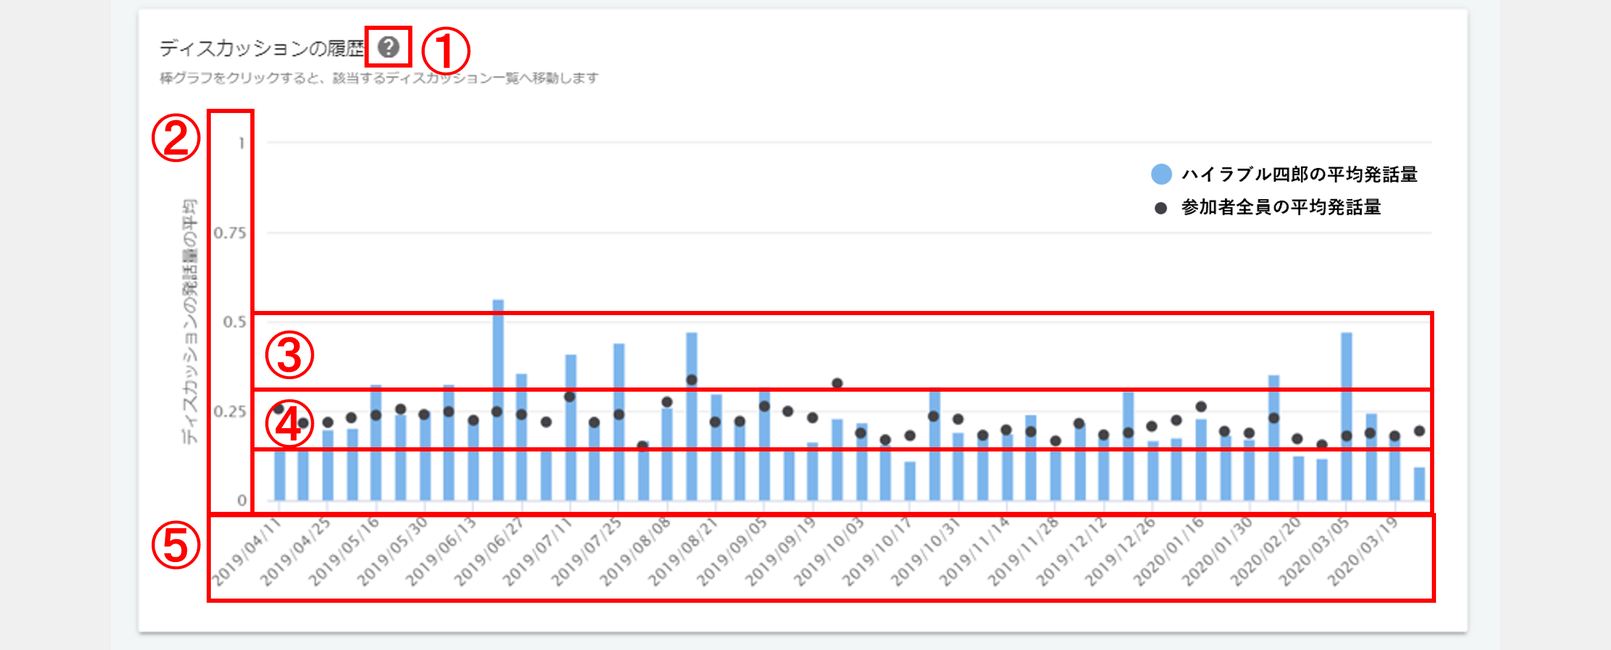The image size is (1611, 650).
Task: Click the ディスカッションの履歴 chart title
Action: pyautogui.click(x=262, y=48)
